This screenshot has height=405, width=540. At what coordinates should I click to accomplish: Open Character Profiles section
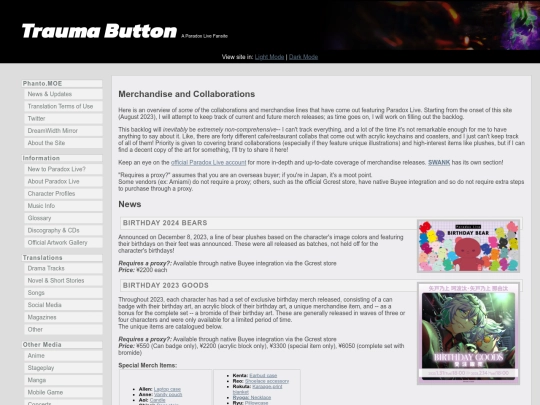click(x=63, y=194)
